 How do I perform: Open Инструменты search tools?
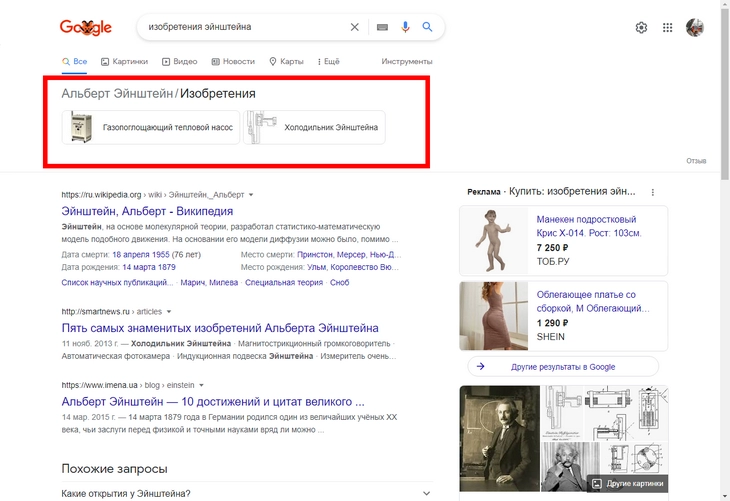pos(406,61)
